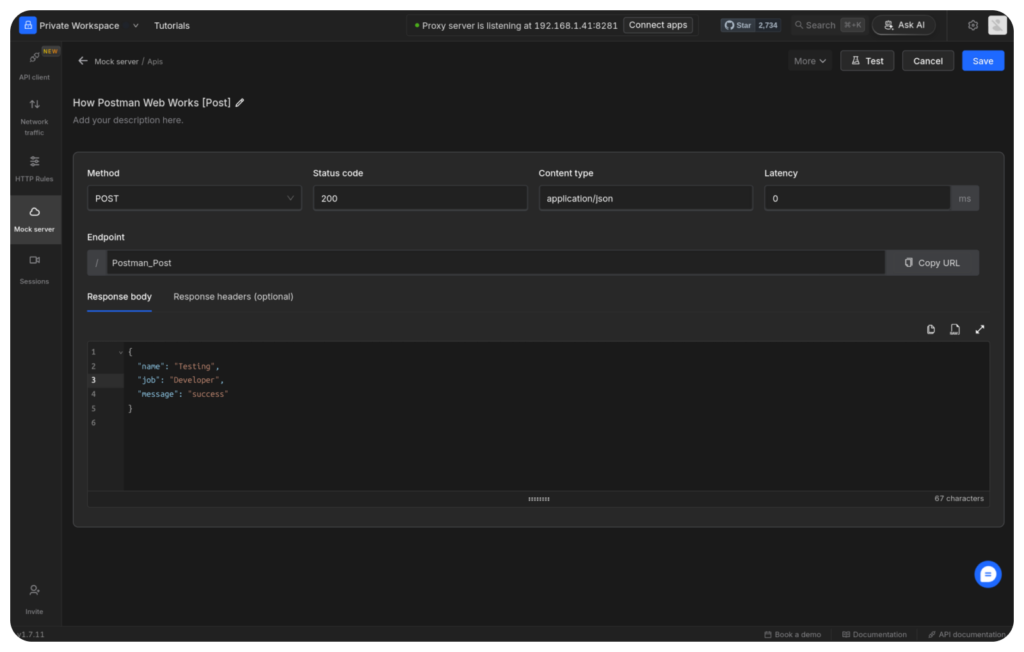
Task: Open the user profile avatar
Action: tap(997, 25)
